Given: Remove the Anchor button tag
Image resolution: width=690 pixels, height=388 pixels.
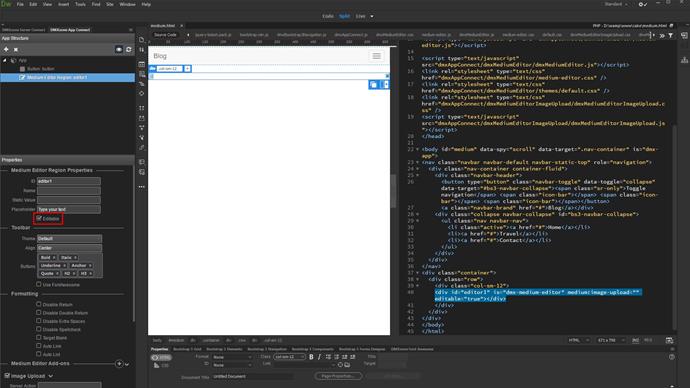Looking at the screenshot, I should click(x=90, y=266).
